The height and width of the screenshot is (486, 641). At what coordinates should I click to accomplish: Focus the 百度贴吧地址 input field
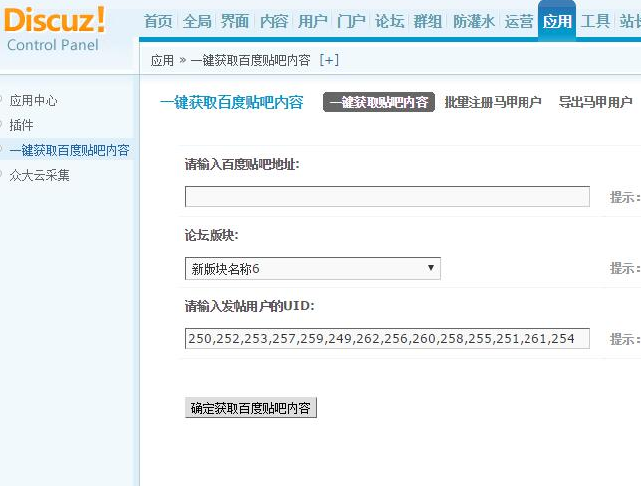point(387,197)
